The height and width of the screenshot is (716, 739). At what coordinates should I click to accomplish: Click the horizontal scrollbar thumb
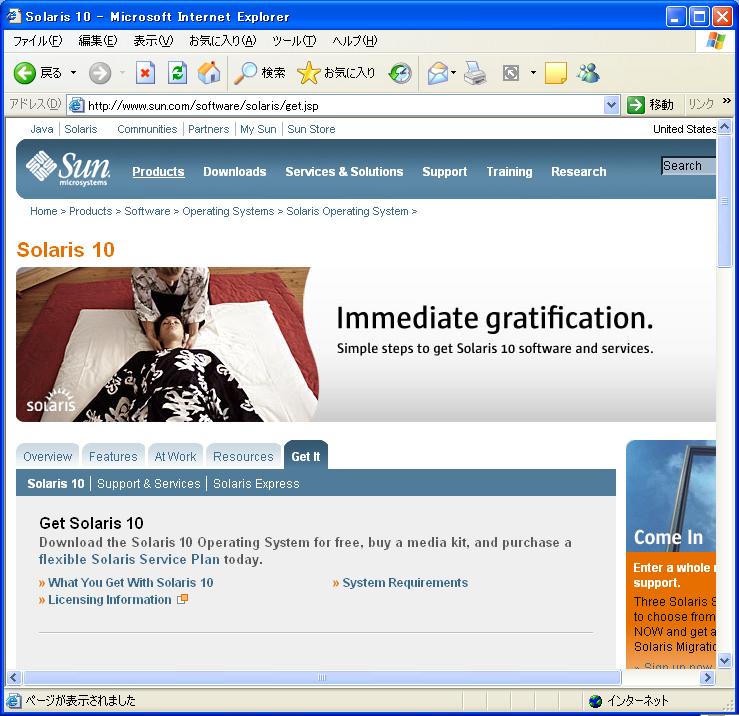(x=322, y=678)
